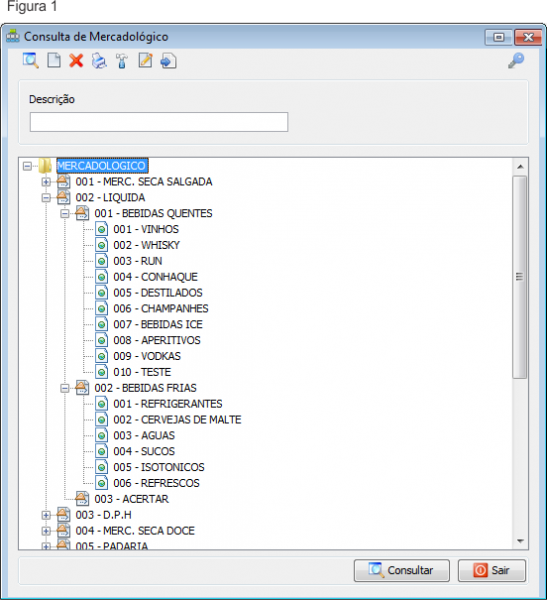Collapse the 002 - LIQUIDA node
The width and height of the screenshot is (547, 600).
[46, 198]
